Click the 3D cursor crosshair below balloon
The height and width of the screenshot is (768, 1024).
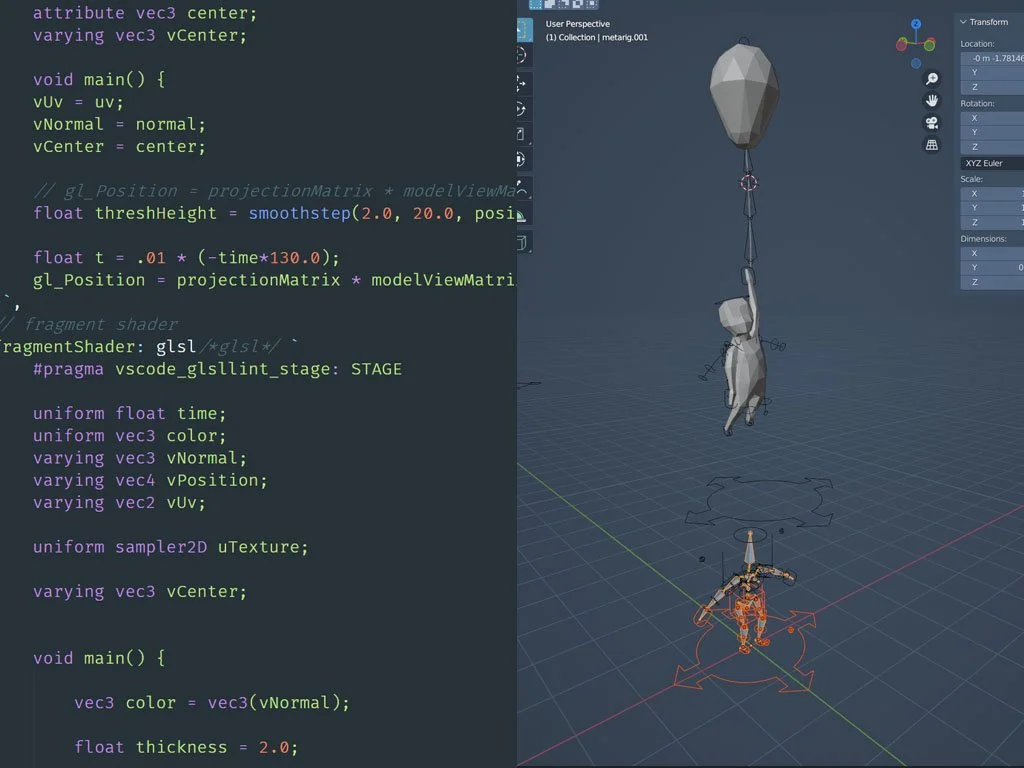[749, 183]
